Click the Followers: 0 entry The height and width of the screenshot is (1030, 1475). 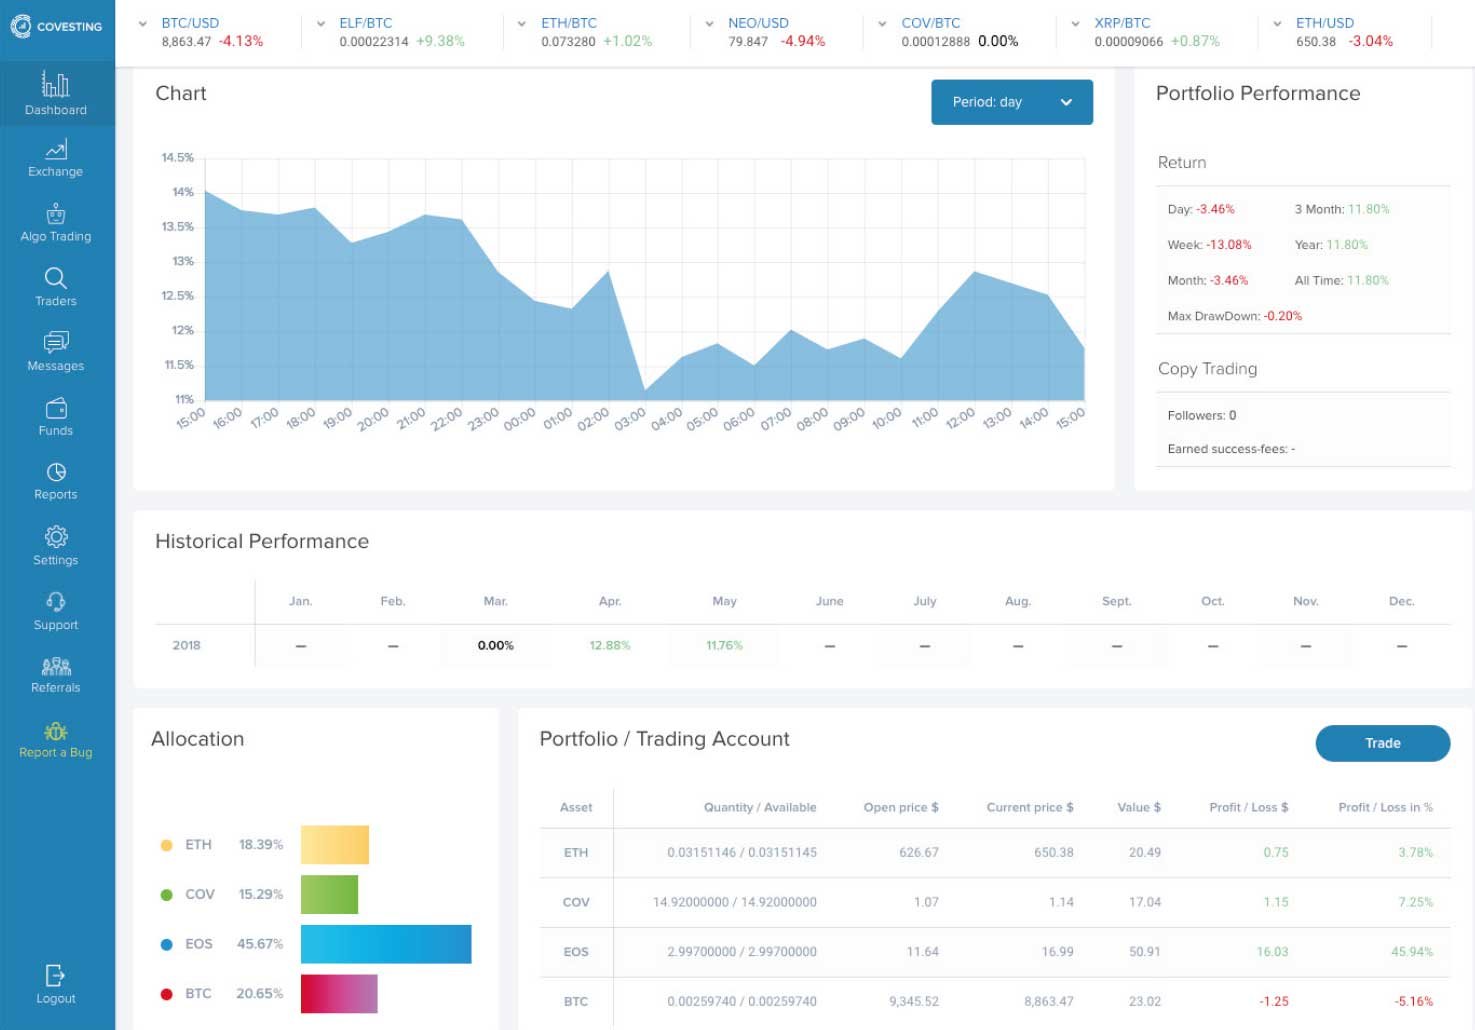(x=1201, y=415)
